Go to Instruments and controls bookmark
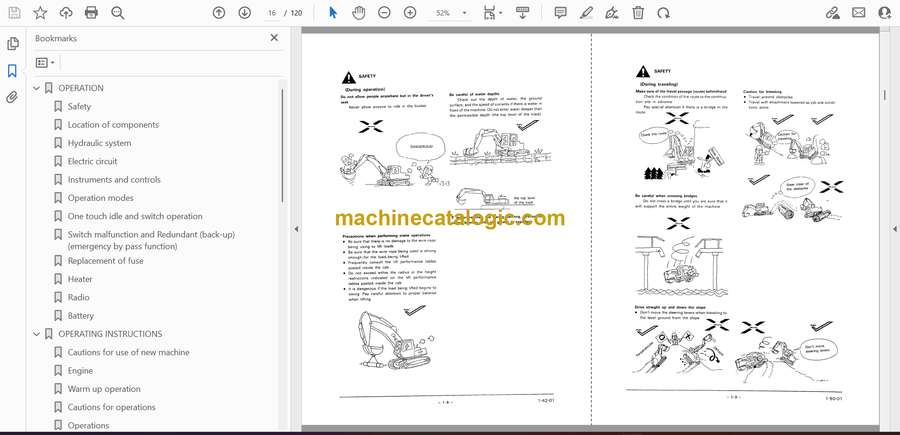The image size is (900, 435). 114,180
